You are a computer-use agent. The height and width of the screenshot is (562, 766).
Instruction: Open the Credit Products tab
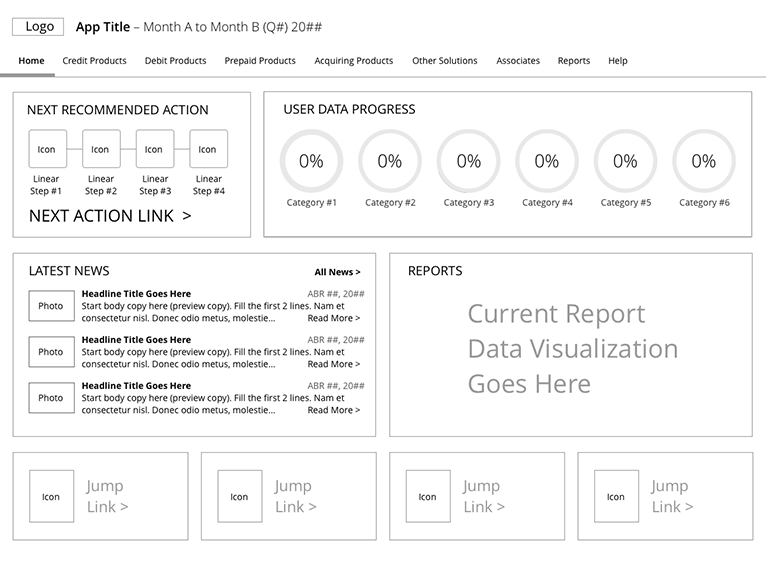click(x=94, y=61)
